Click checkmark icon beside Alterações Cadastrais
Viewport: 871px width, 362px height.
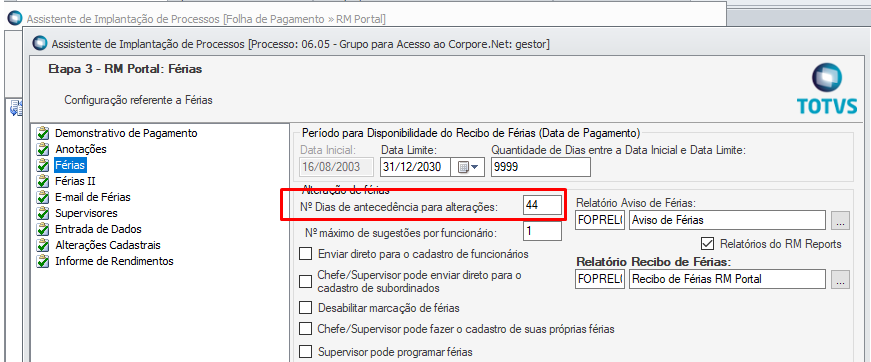pyautogui.click(x=42, y=246)
